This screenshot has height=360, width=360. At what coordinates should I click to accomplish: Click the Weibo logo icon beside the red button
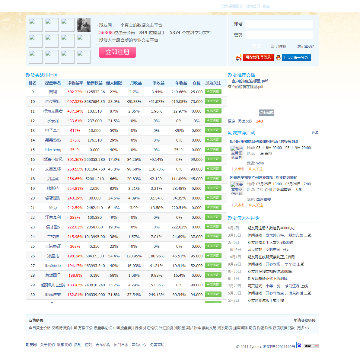tap(238, 58)
